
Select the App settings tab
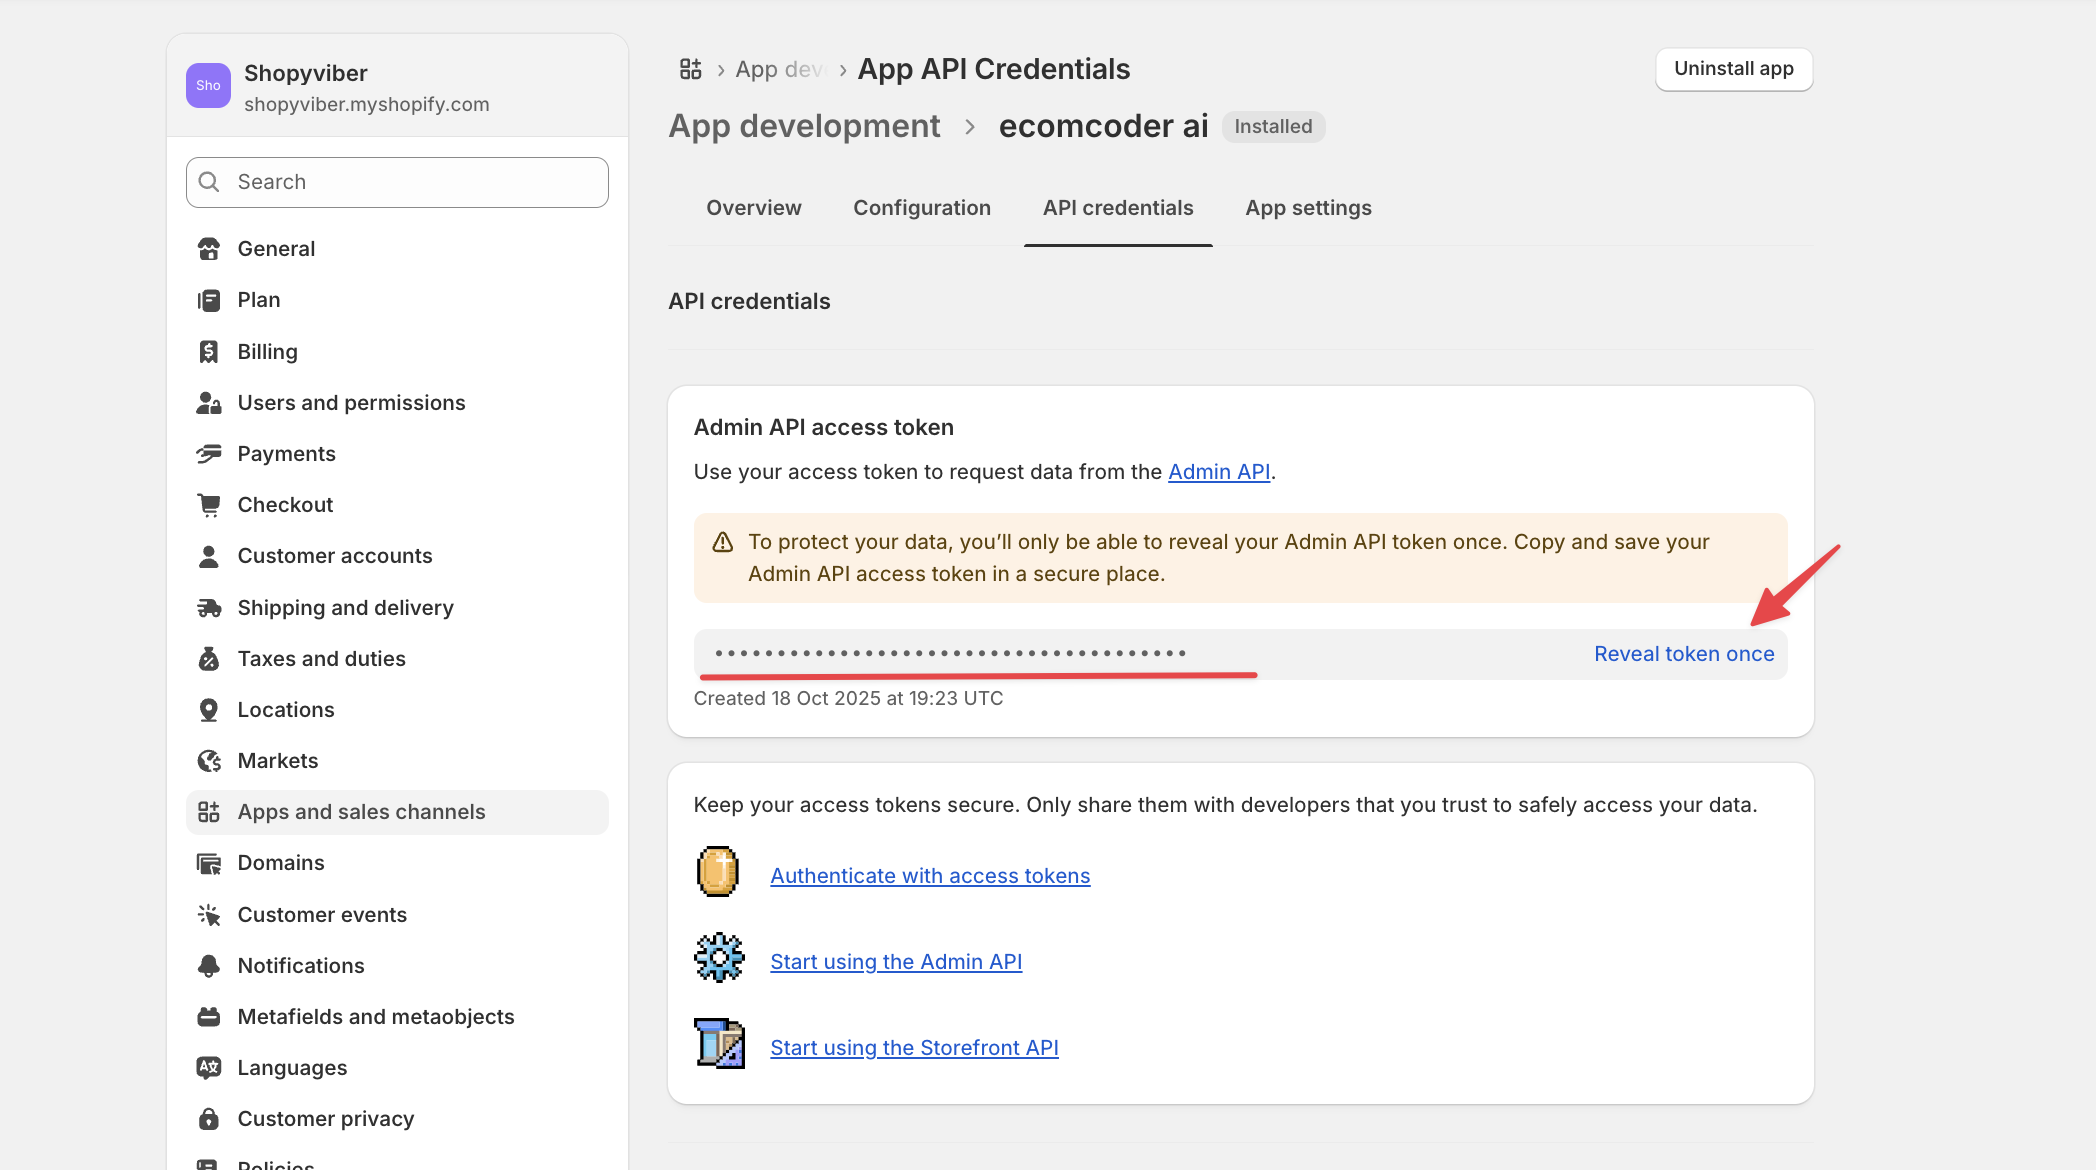(x=1308, y=208)
